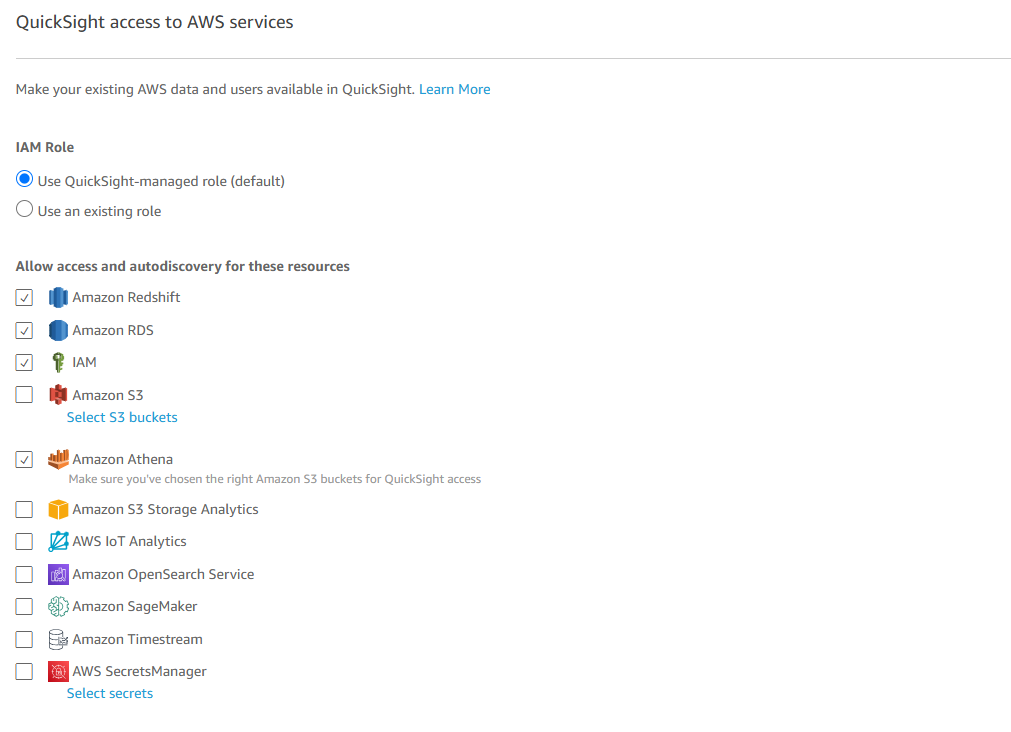The height and width of the screenshot is (732, 1011).
Task: Click the Amazon OpenSearch Service icon
Action: [58, 574]
